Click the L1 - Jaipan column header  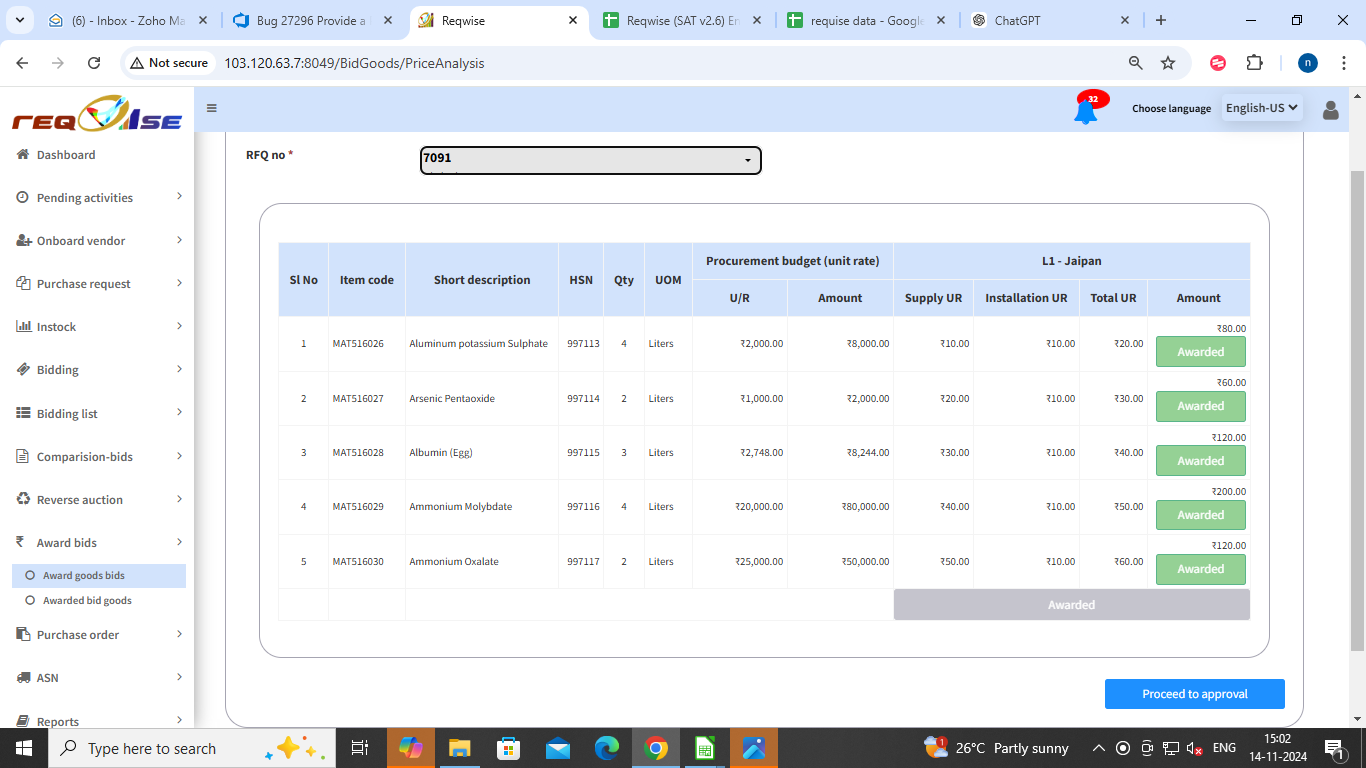click(1072, 261)
